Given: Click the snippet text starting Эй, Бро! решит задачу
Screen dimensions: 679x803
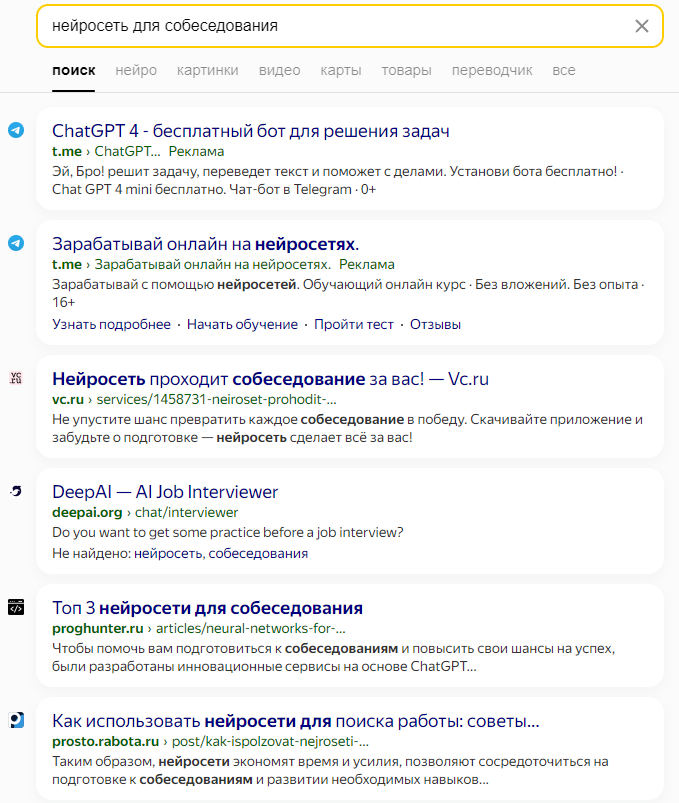Looking at the screenshot, I should click(338, 180).
